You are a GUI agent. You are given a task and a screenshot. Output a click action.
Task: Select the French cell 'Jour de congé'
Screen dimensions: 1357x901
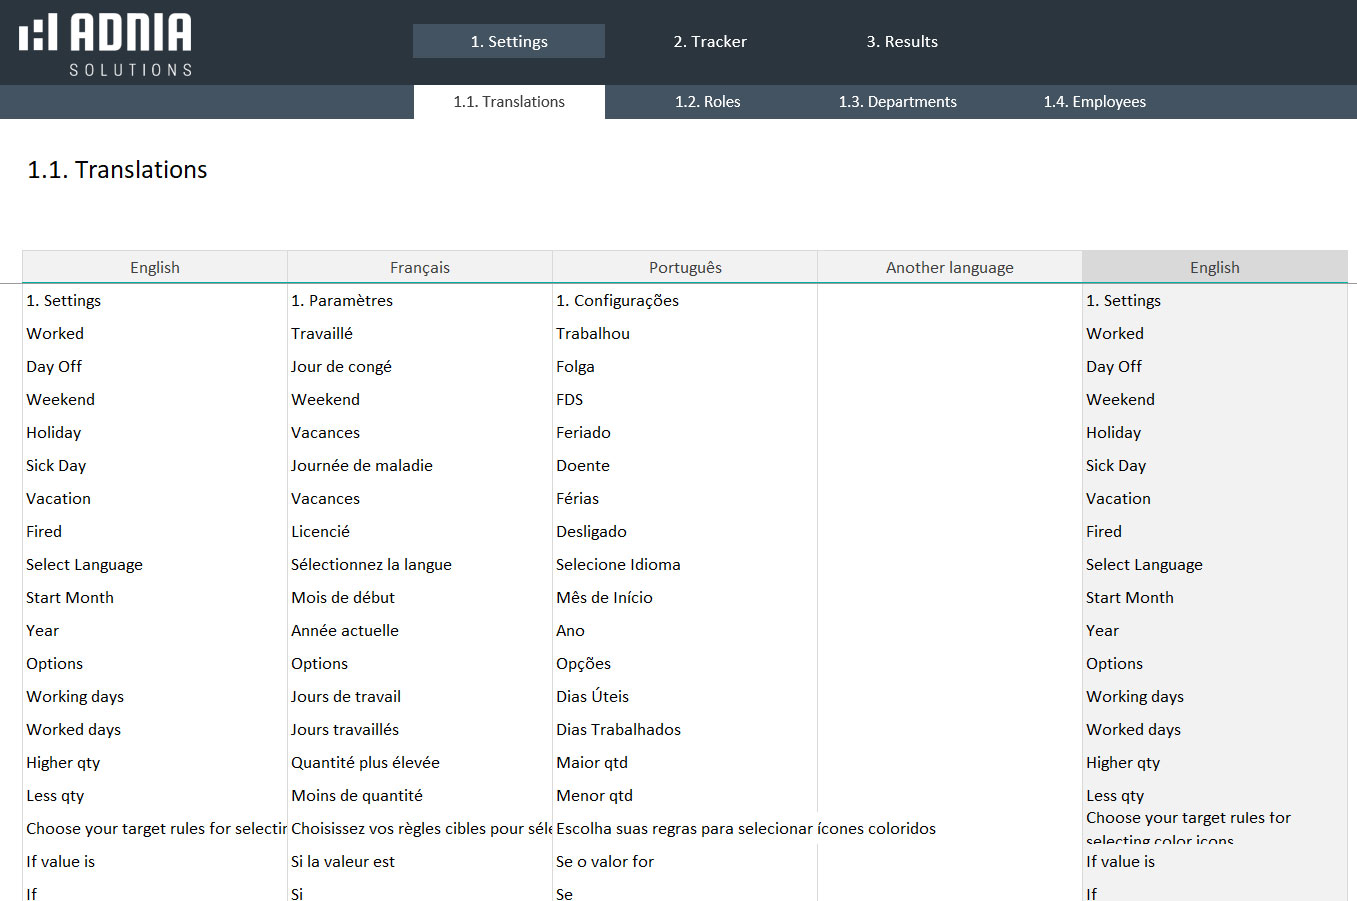[341, 367]
